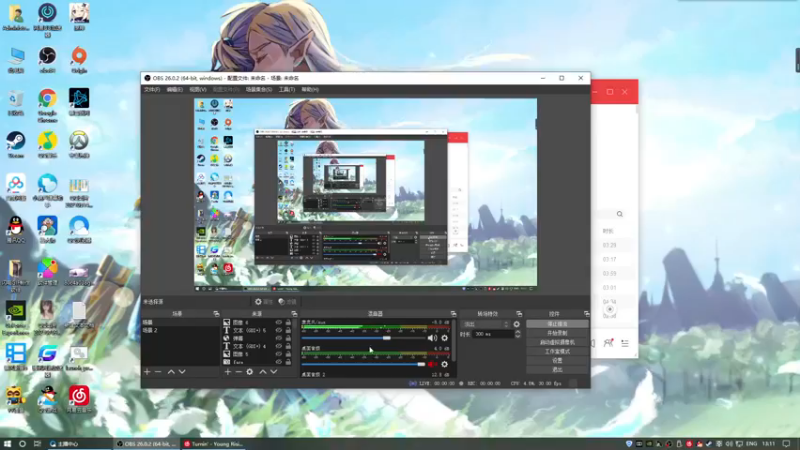
Task: Move the selected source down
Action: (x=274, y=372)
